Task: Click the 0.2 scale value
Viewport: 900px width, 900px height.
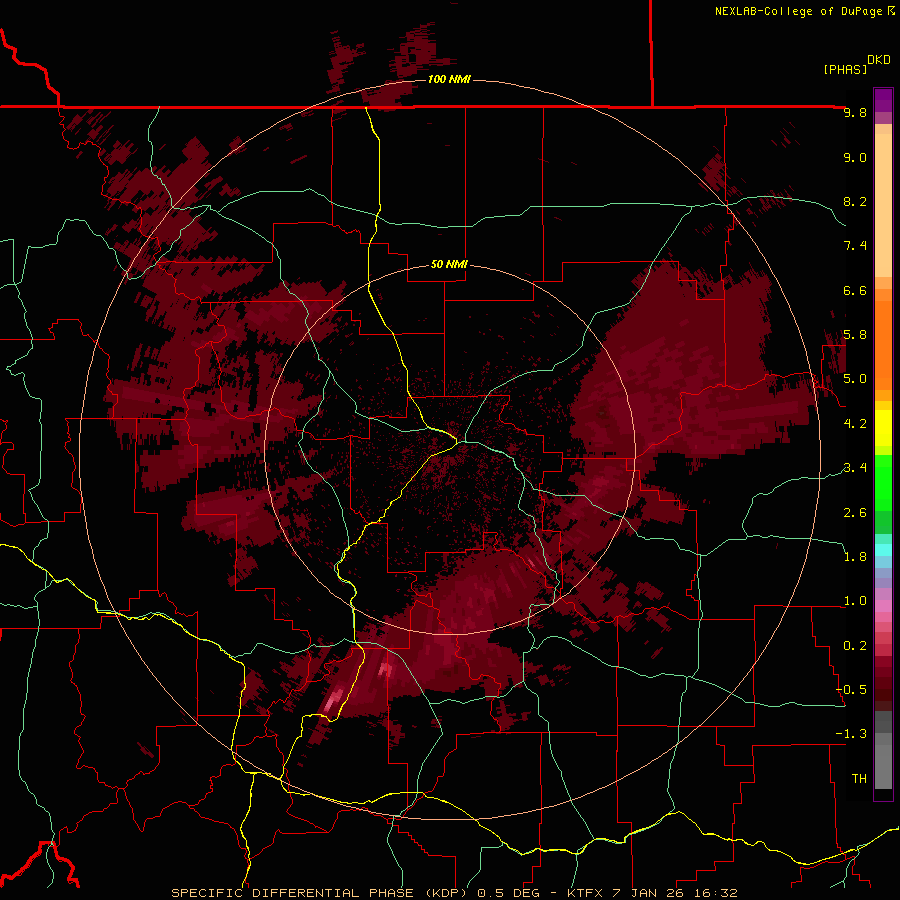Action: click(x=855, y=646)
